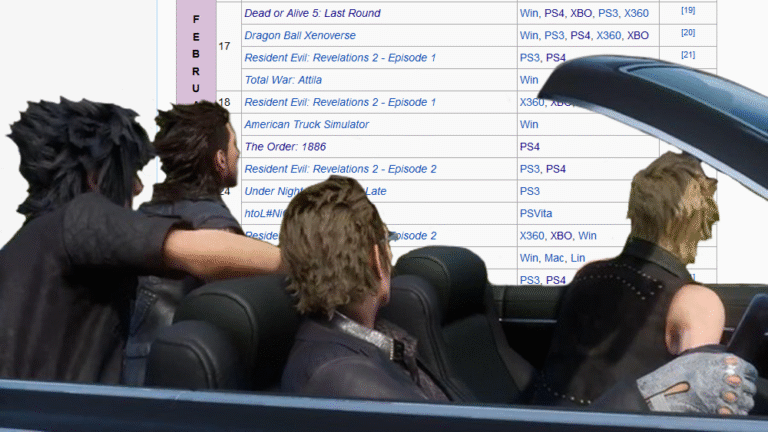Click PS4 platform in The Order: 1886 row
This screenshot has width=768, height=432.
tap(529, 146)
